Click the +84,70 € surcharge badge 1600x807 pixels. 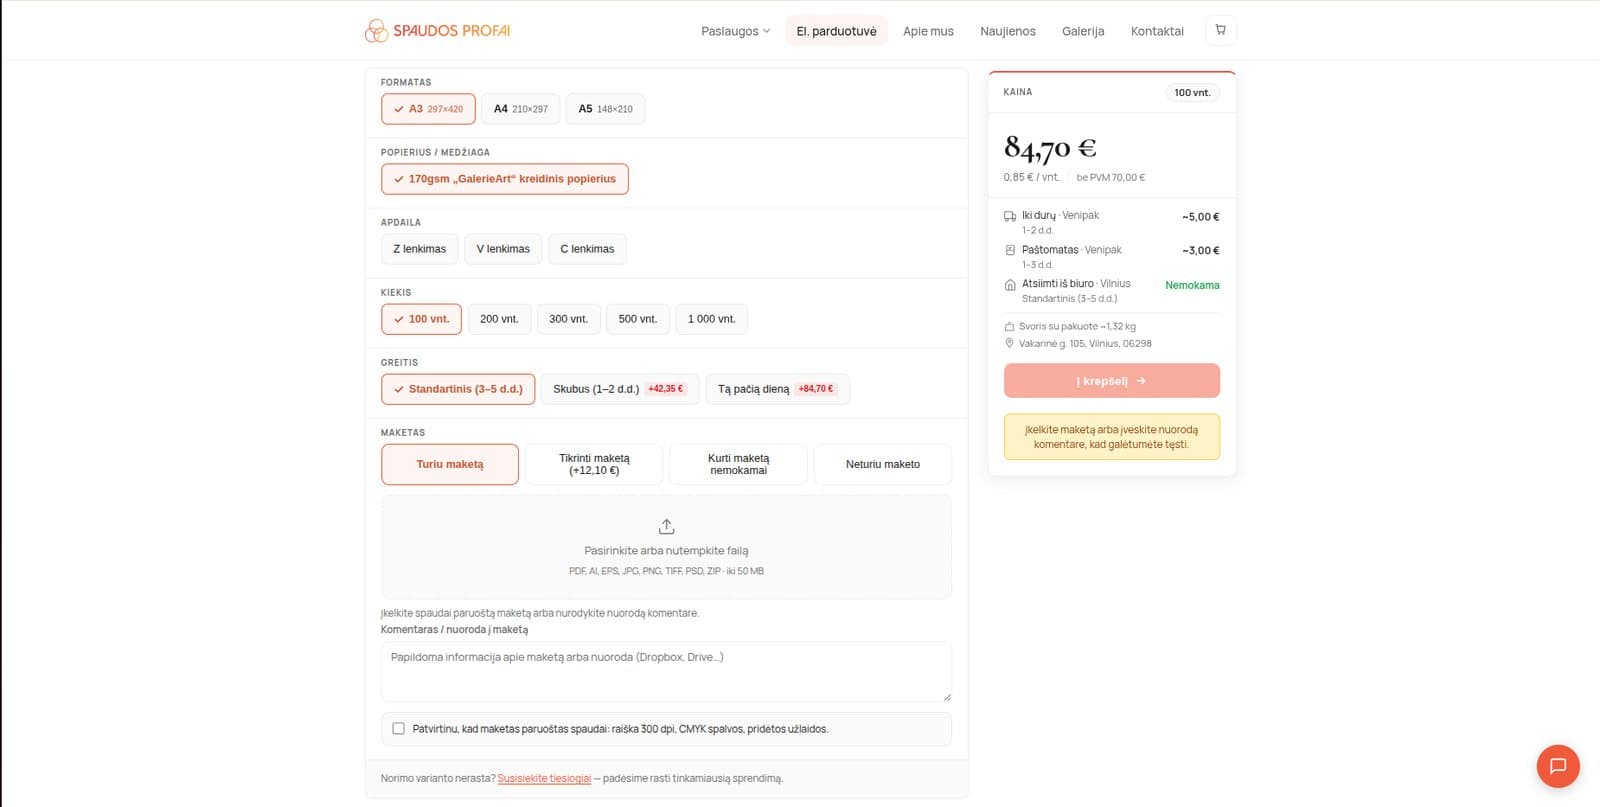click(816, 389)
